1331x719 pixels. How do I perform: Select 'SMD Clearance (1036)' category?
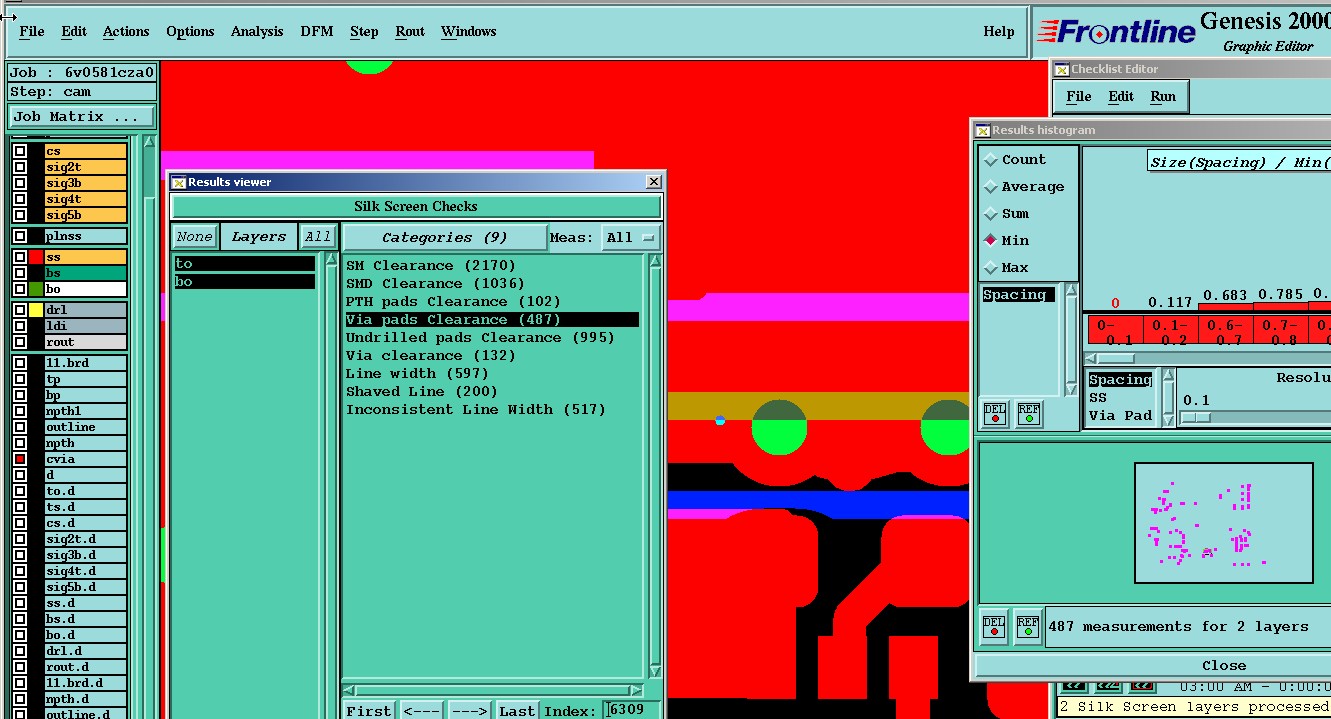[x=435, y=284]
